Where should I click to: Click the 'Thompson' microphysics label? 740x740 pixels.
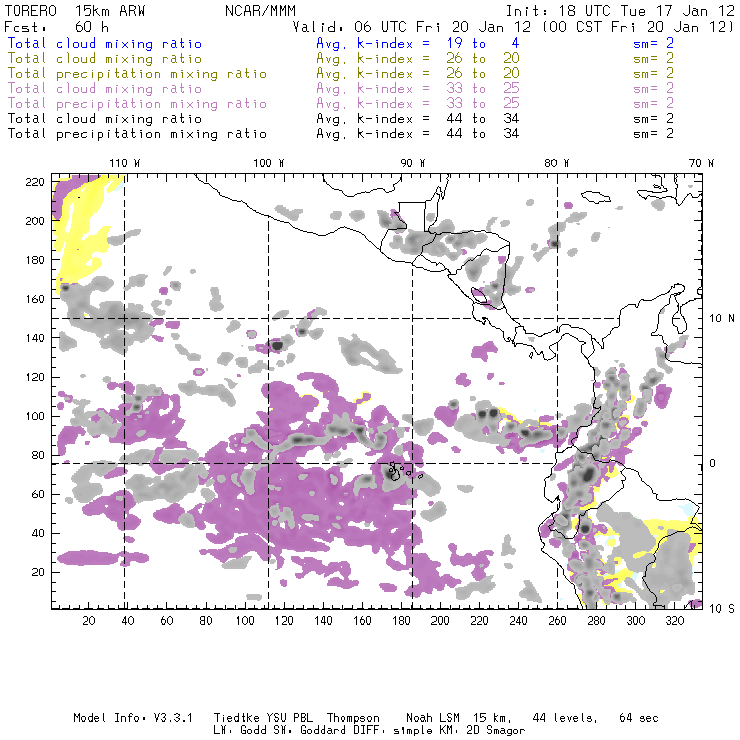pyautogui.click(x=353, y=718)
